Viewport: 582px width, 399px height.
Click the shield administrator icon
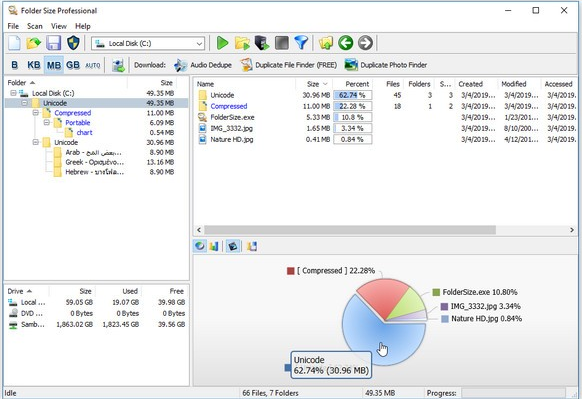(73, 43)
